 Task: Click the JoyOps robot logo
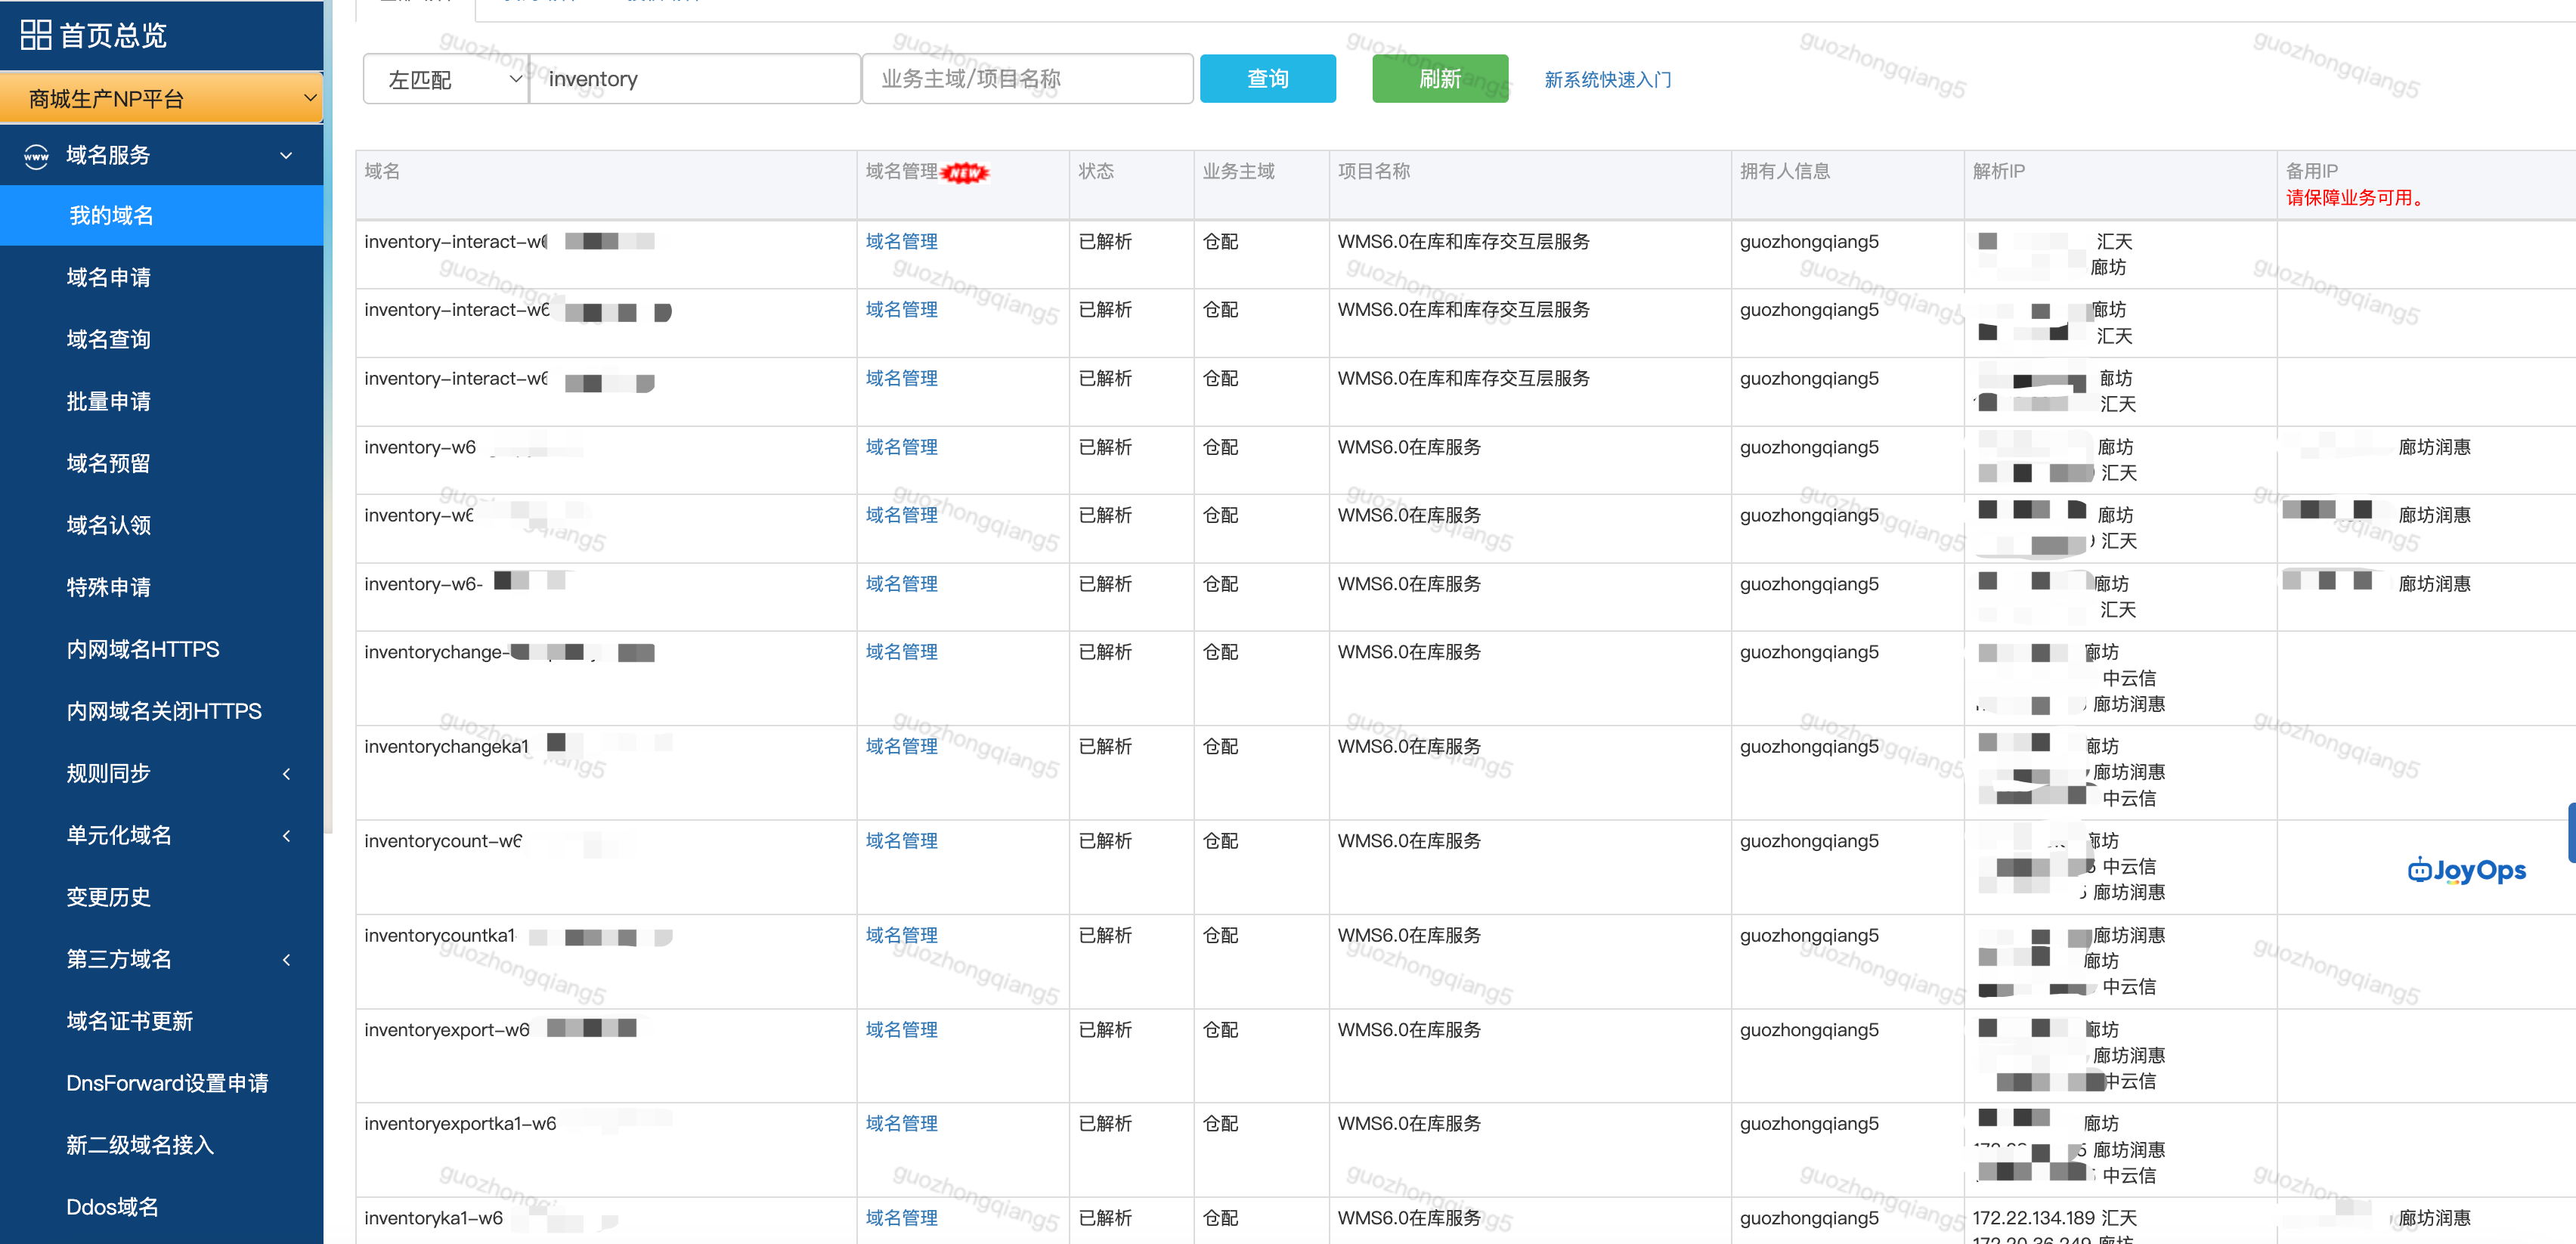pos(2466,870)
